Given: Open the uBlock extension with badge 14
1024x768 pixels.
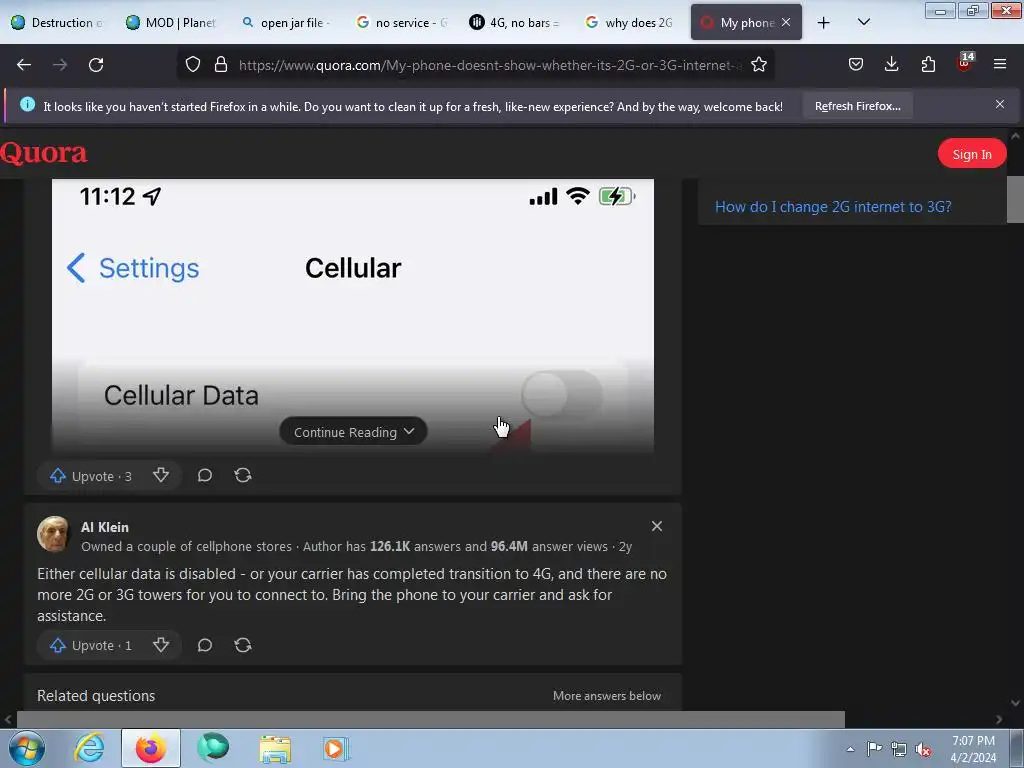Looking at the screenshot, I should pyautogui.click(x=964, y=63).
